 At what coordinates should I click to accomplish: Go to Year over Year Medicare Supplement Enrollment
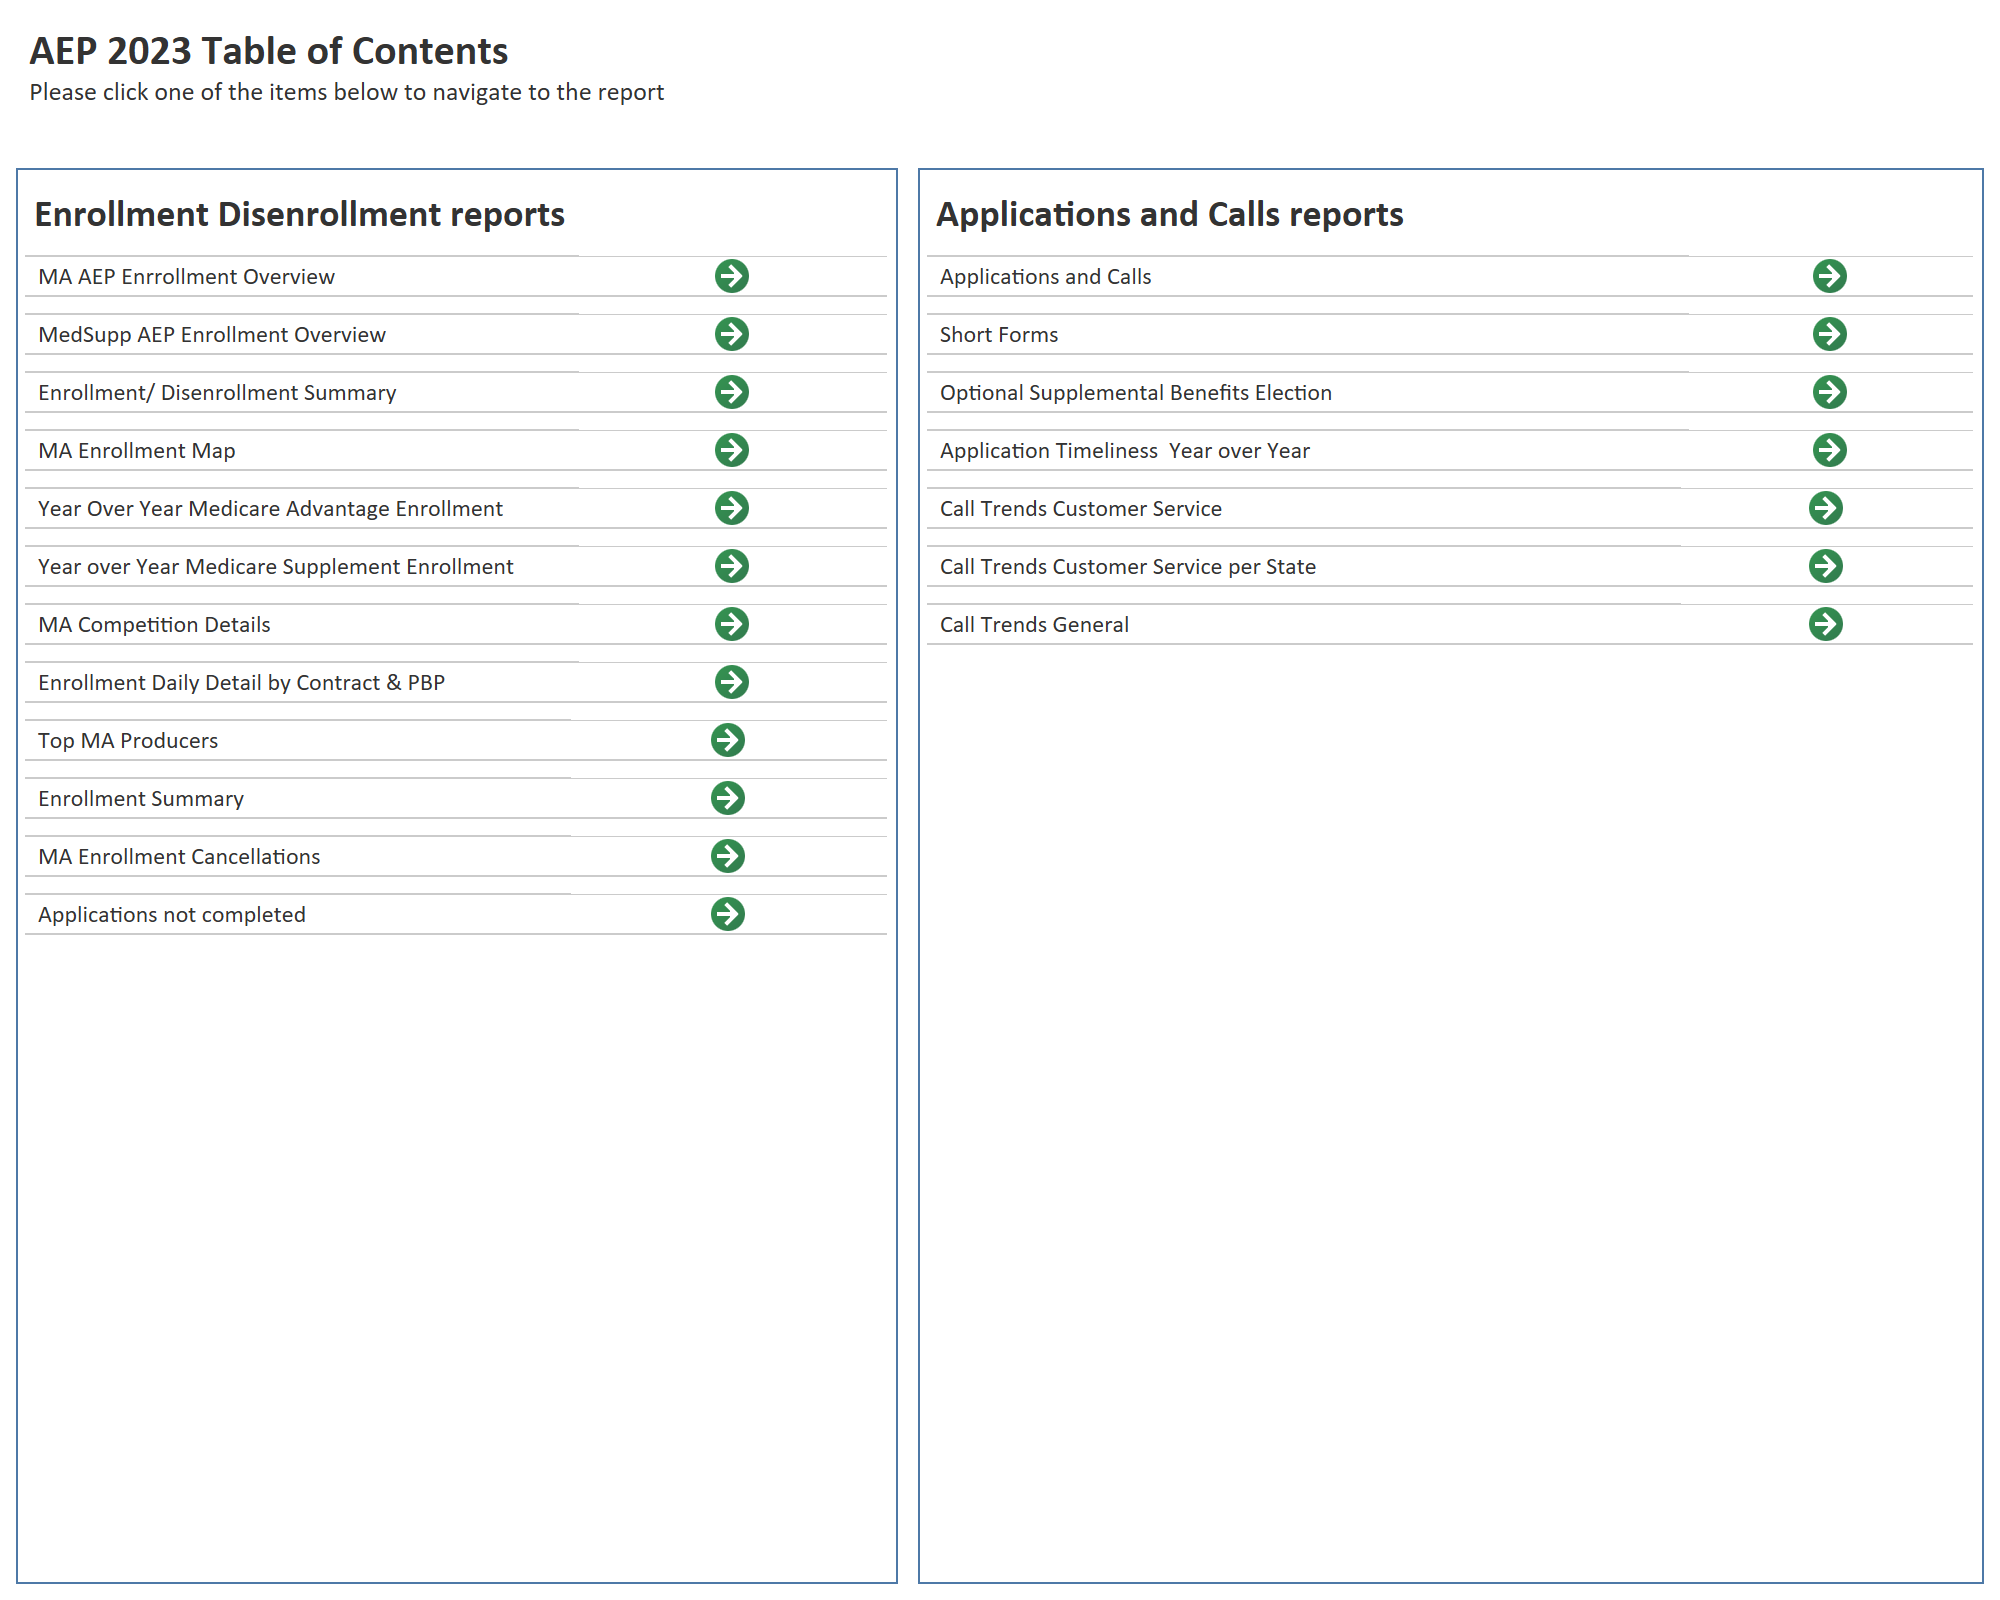275,567
